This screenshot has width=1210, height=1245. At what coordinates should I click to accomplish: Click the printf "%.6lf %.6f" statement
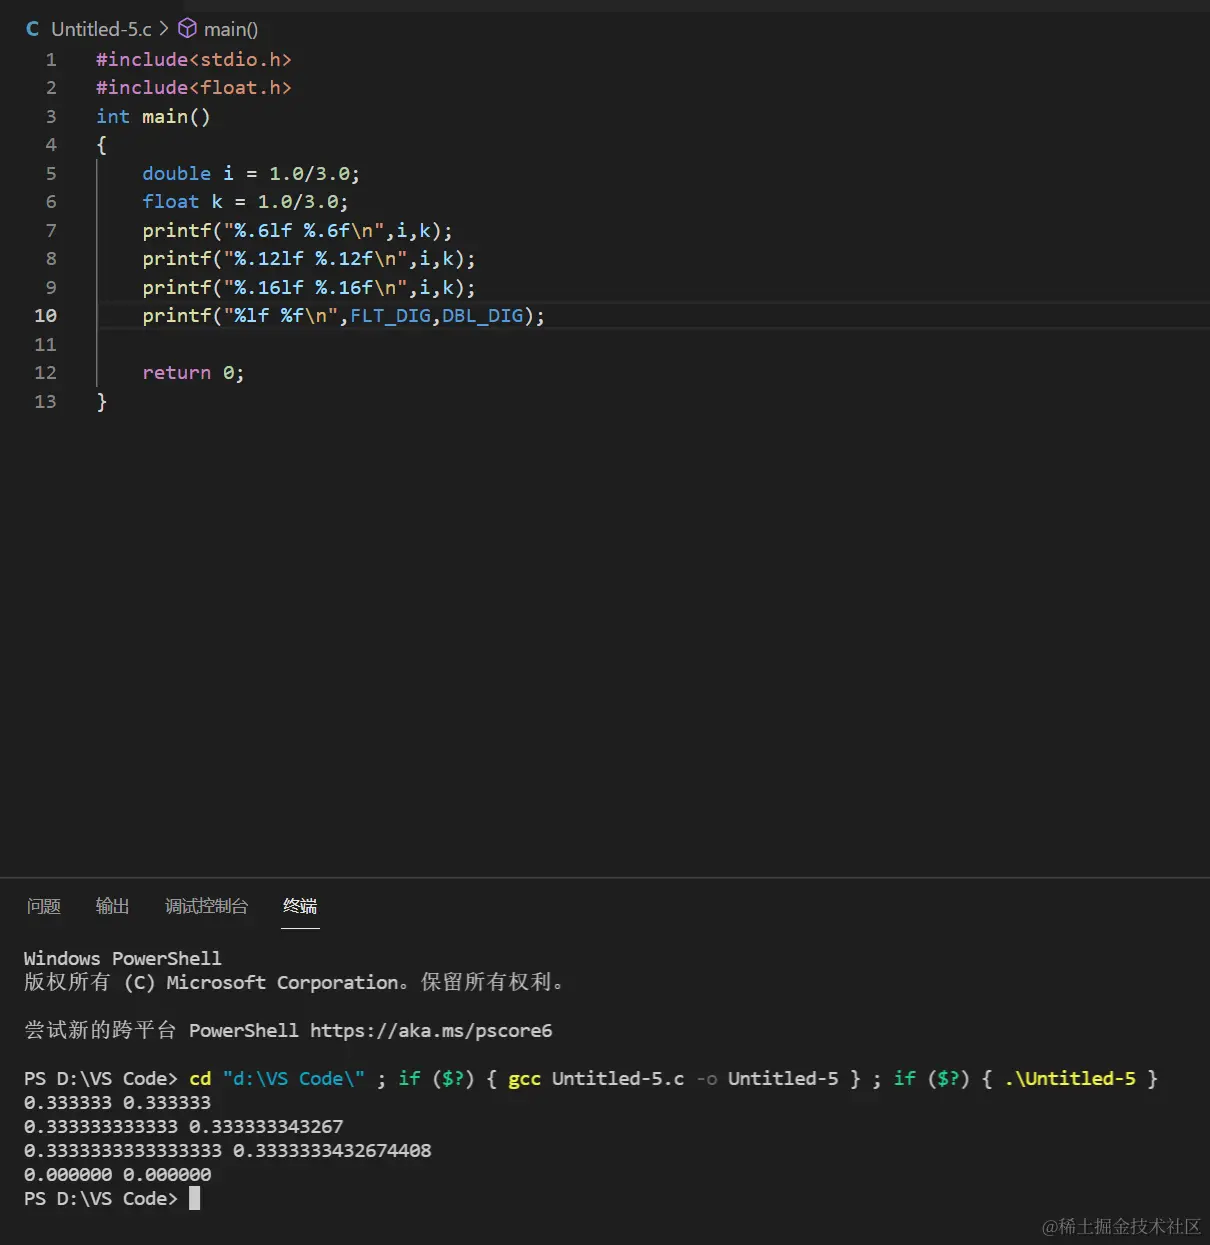tap(297, 230)
